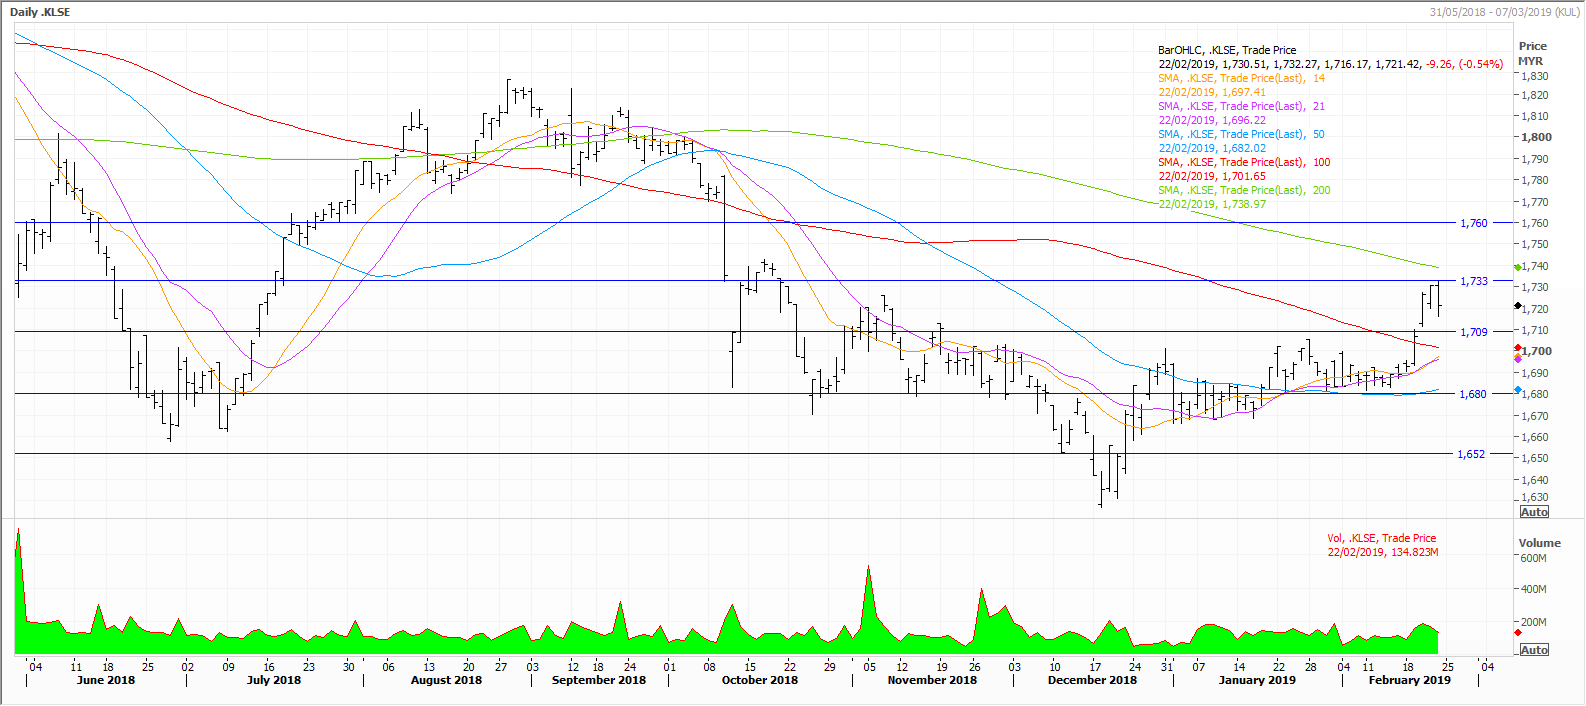Image resolution: width=1586 pixels, height=706 pixels.
Task: Toggle Auto scaling on the price axis
Action: pyautogui.click(x=1534, y=512)
